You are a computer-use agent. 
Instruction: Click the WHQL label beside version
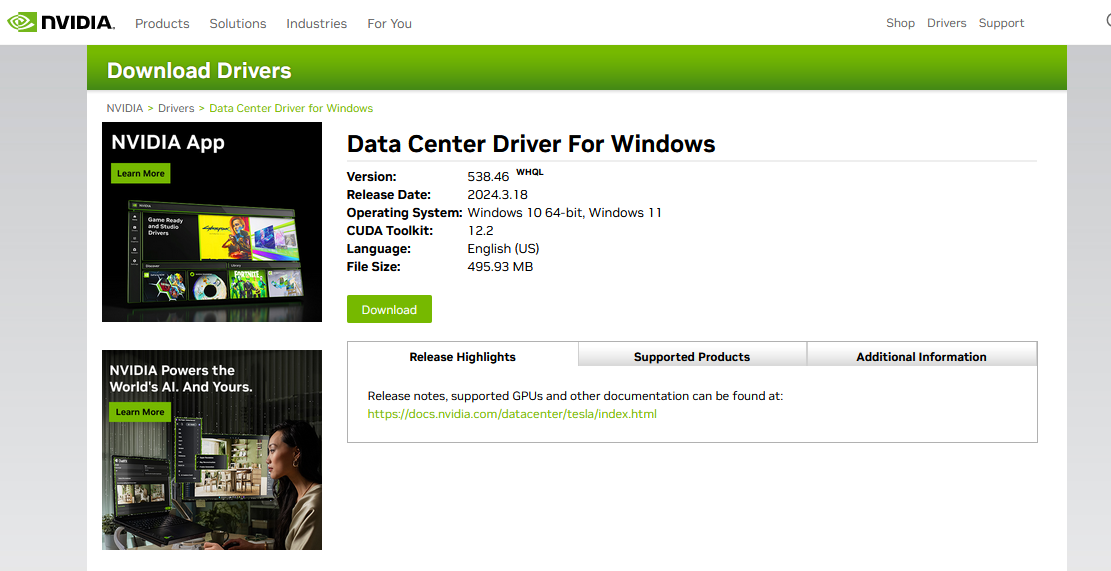point(529,172)
